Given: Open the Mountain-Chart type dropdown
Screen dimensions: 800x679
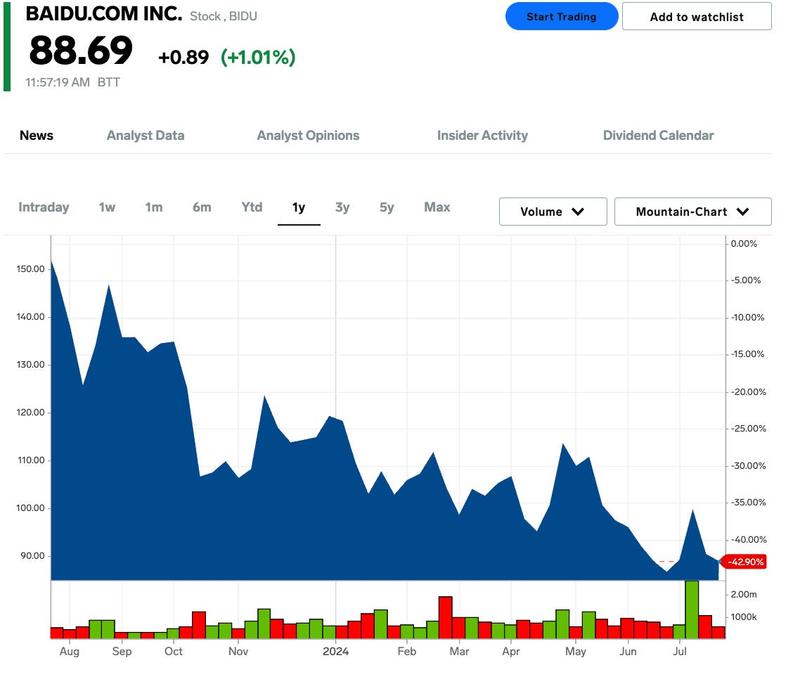Looking at the screenshot, I should pos(693,211).
